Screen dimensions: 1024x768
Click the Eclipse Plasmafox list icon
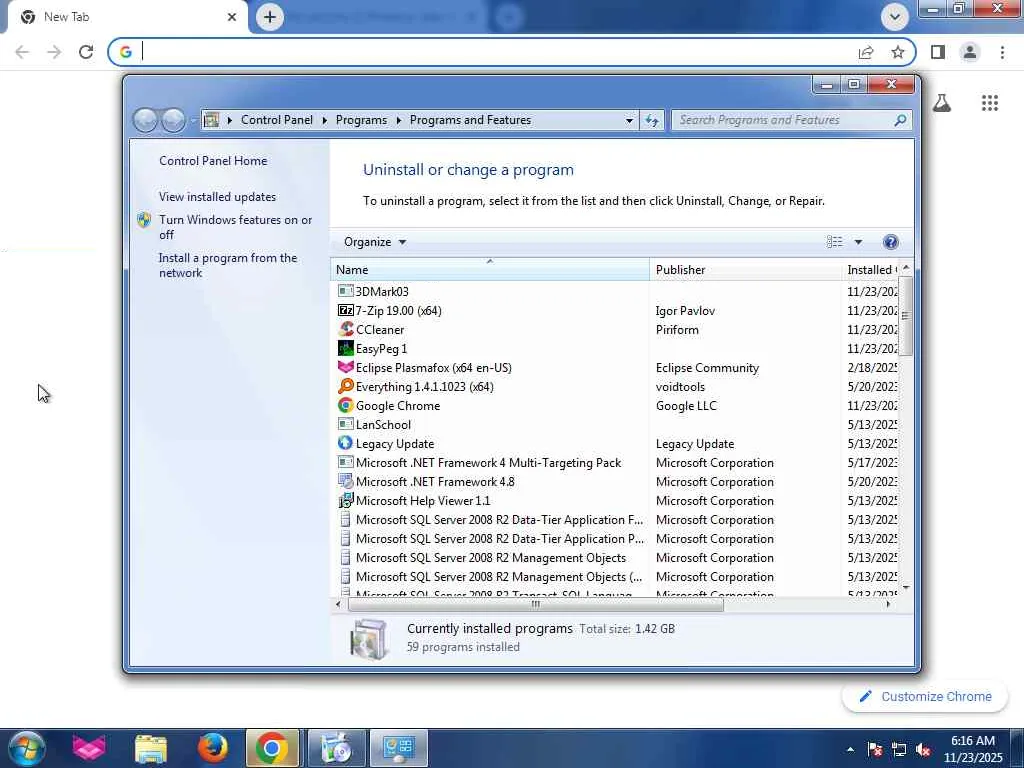click(x=345, y=367)
